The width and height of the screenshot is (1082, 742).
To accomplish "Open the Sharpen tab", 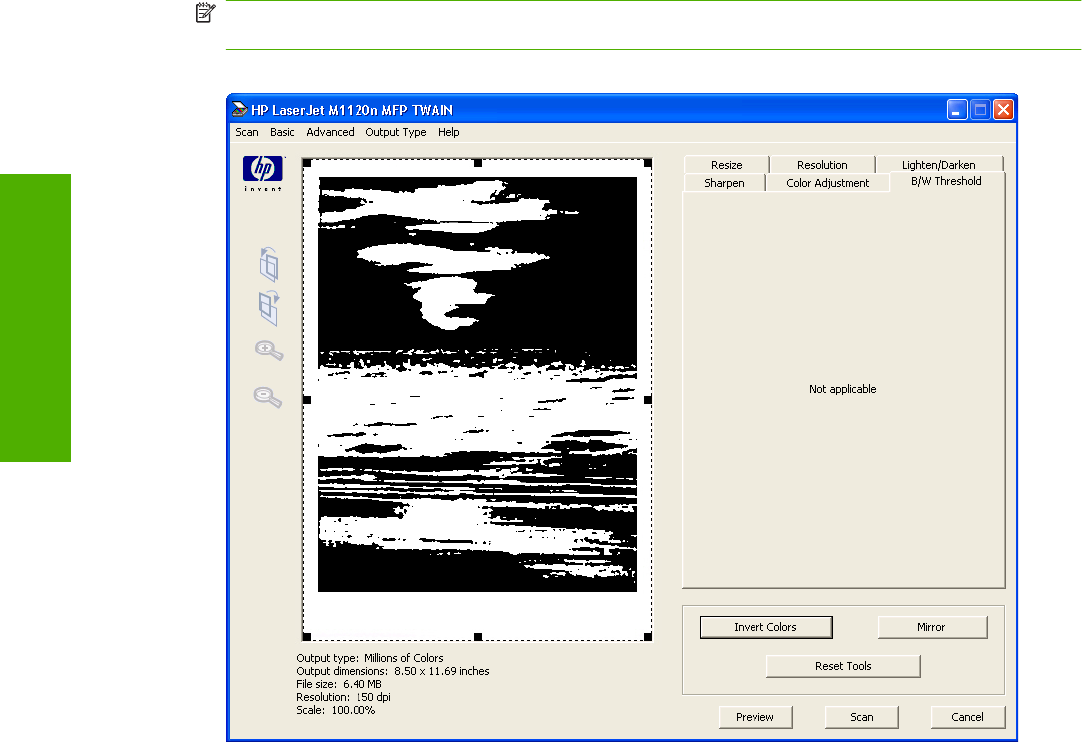I will click(x=724, y=183).
